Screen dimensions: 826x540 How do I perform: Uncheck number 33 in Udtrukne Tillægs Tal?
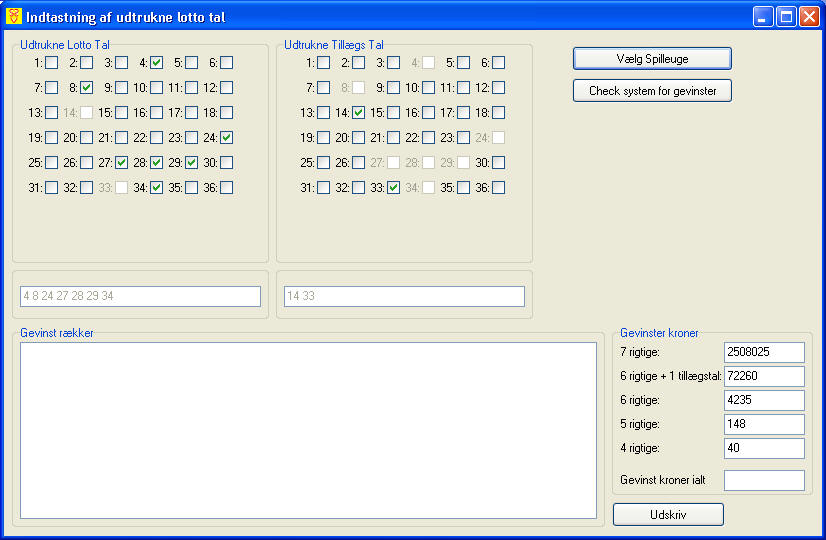click(x=394, y=187)
